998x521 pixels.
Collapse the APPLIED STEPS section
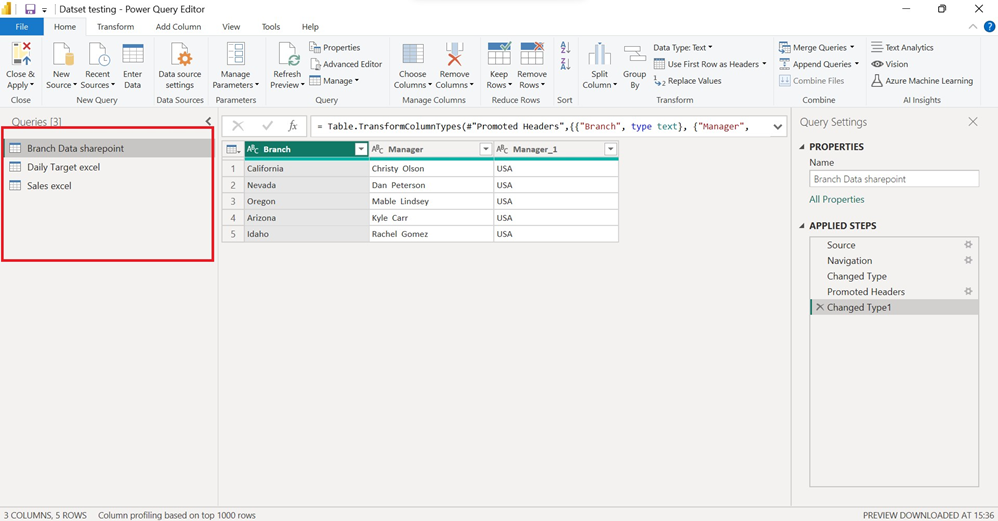(802, 226)
